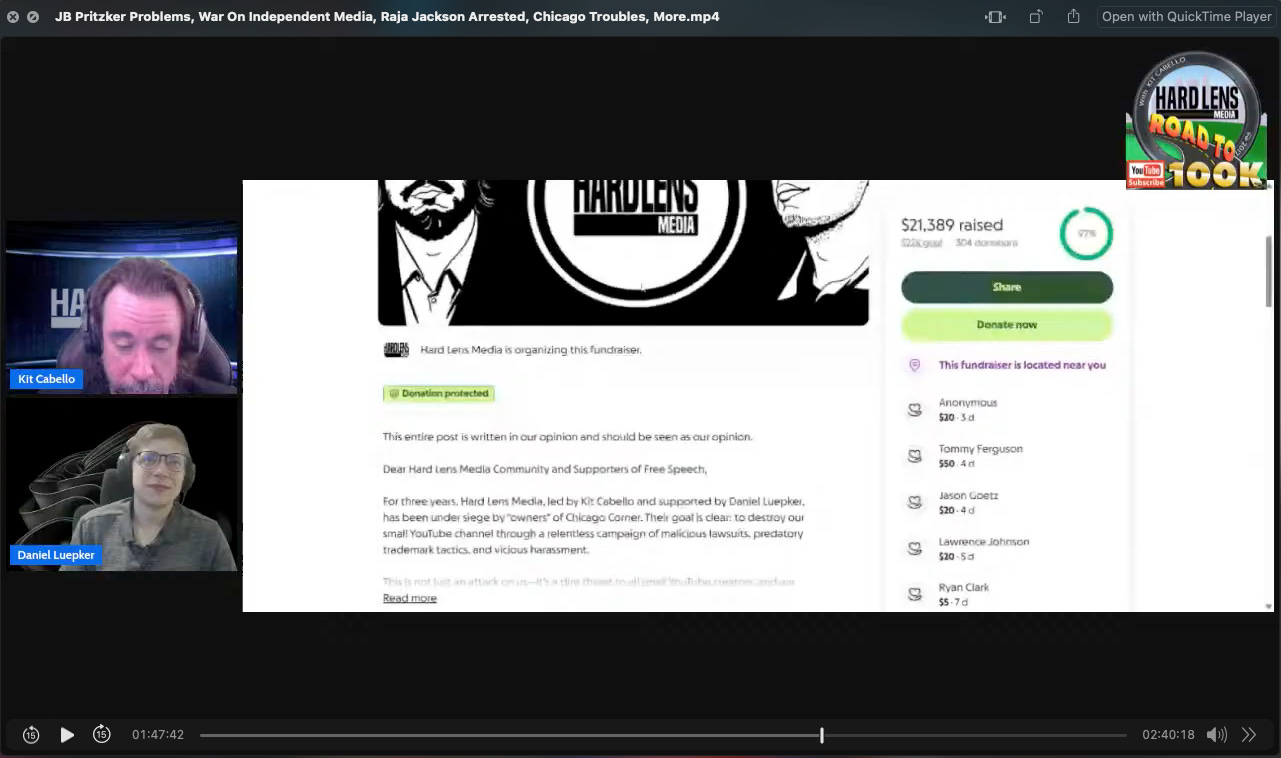The width and height of the screenshot is (1281, 758).
Task: Mute the video volume
Action: (1216, 735)
